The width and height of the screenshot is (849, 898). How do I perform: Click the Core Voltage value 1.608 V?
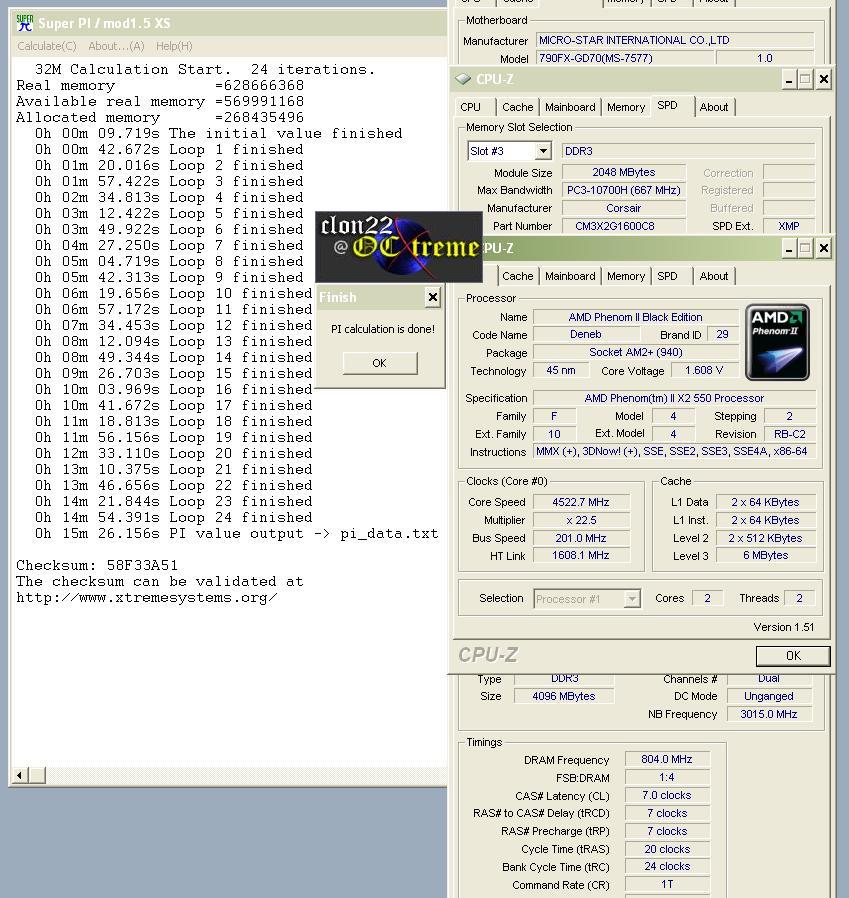pyautogui.click(x=704, y=371)
